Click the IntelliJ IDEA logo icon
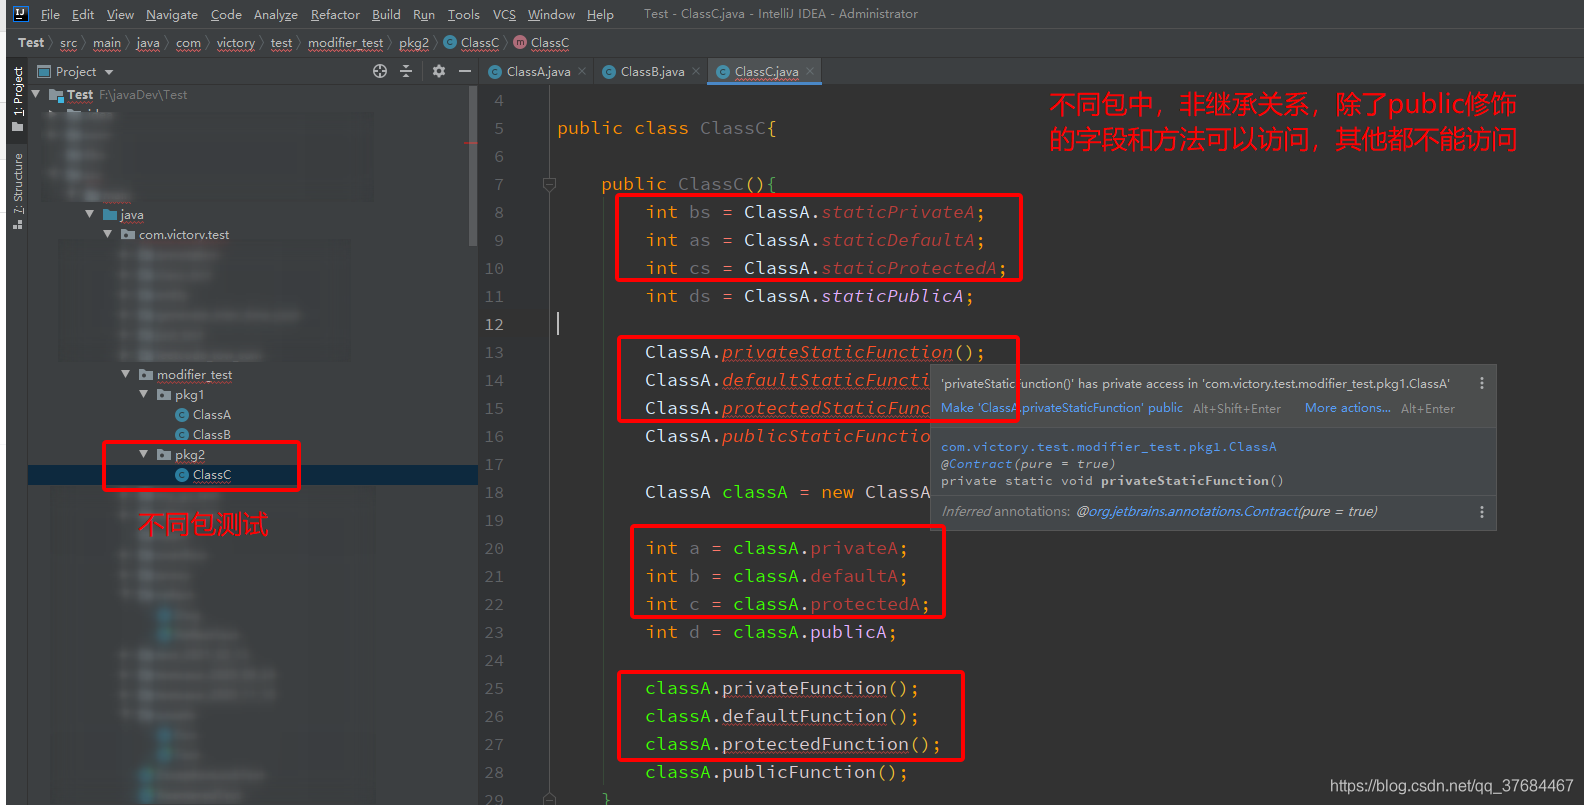The width and height of the screenshot is (1584, 805). click(20, 14)
